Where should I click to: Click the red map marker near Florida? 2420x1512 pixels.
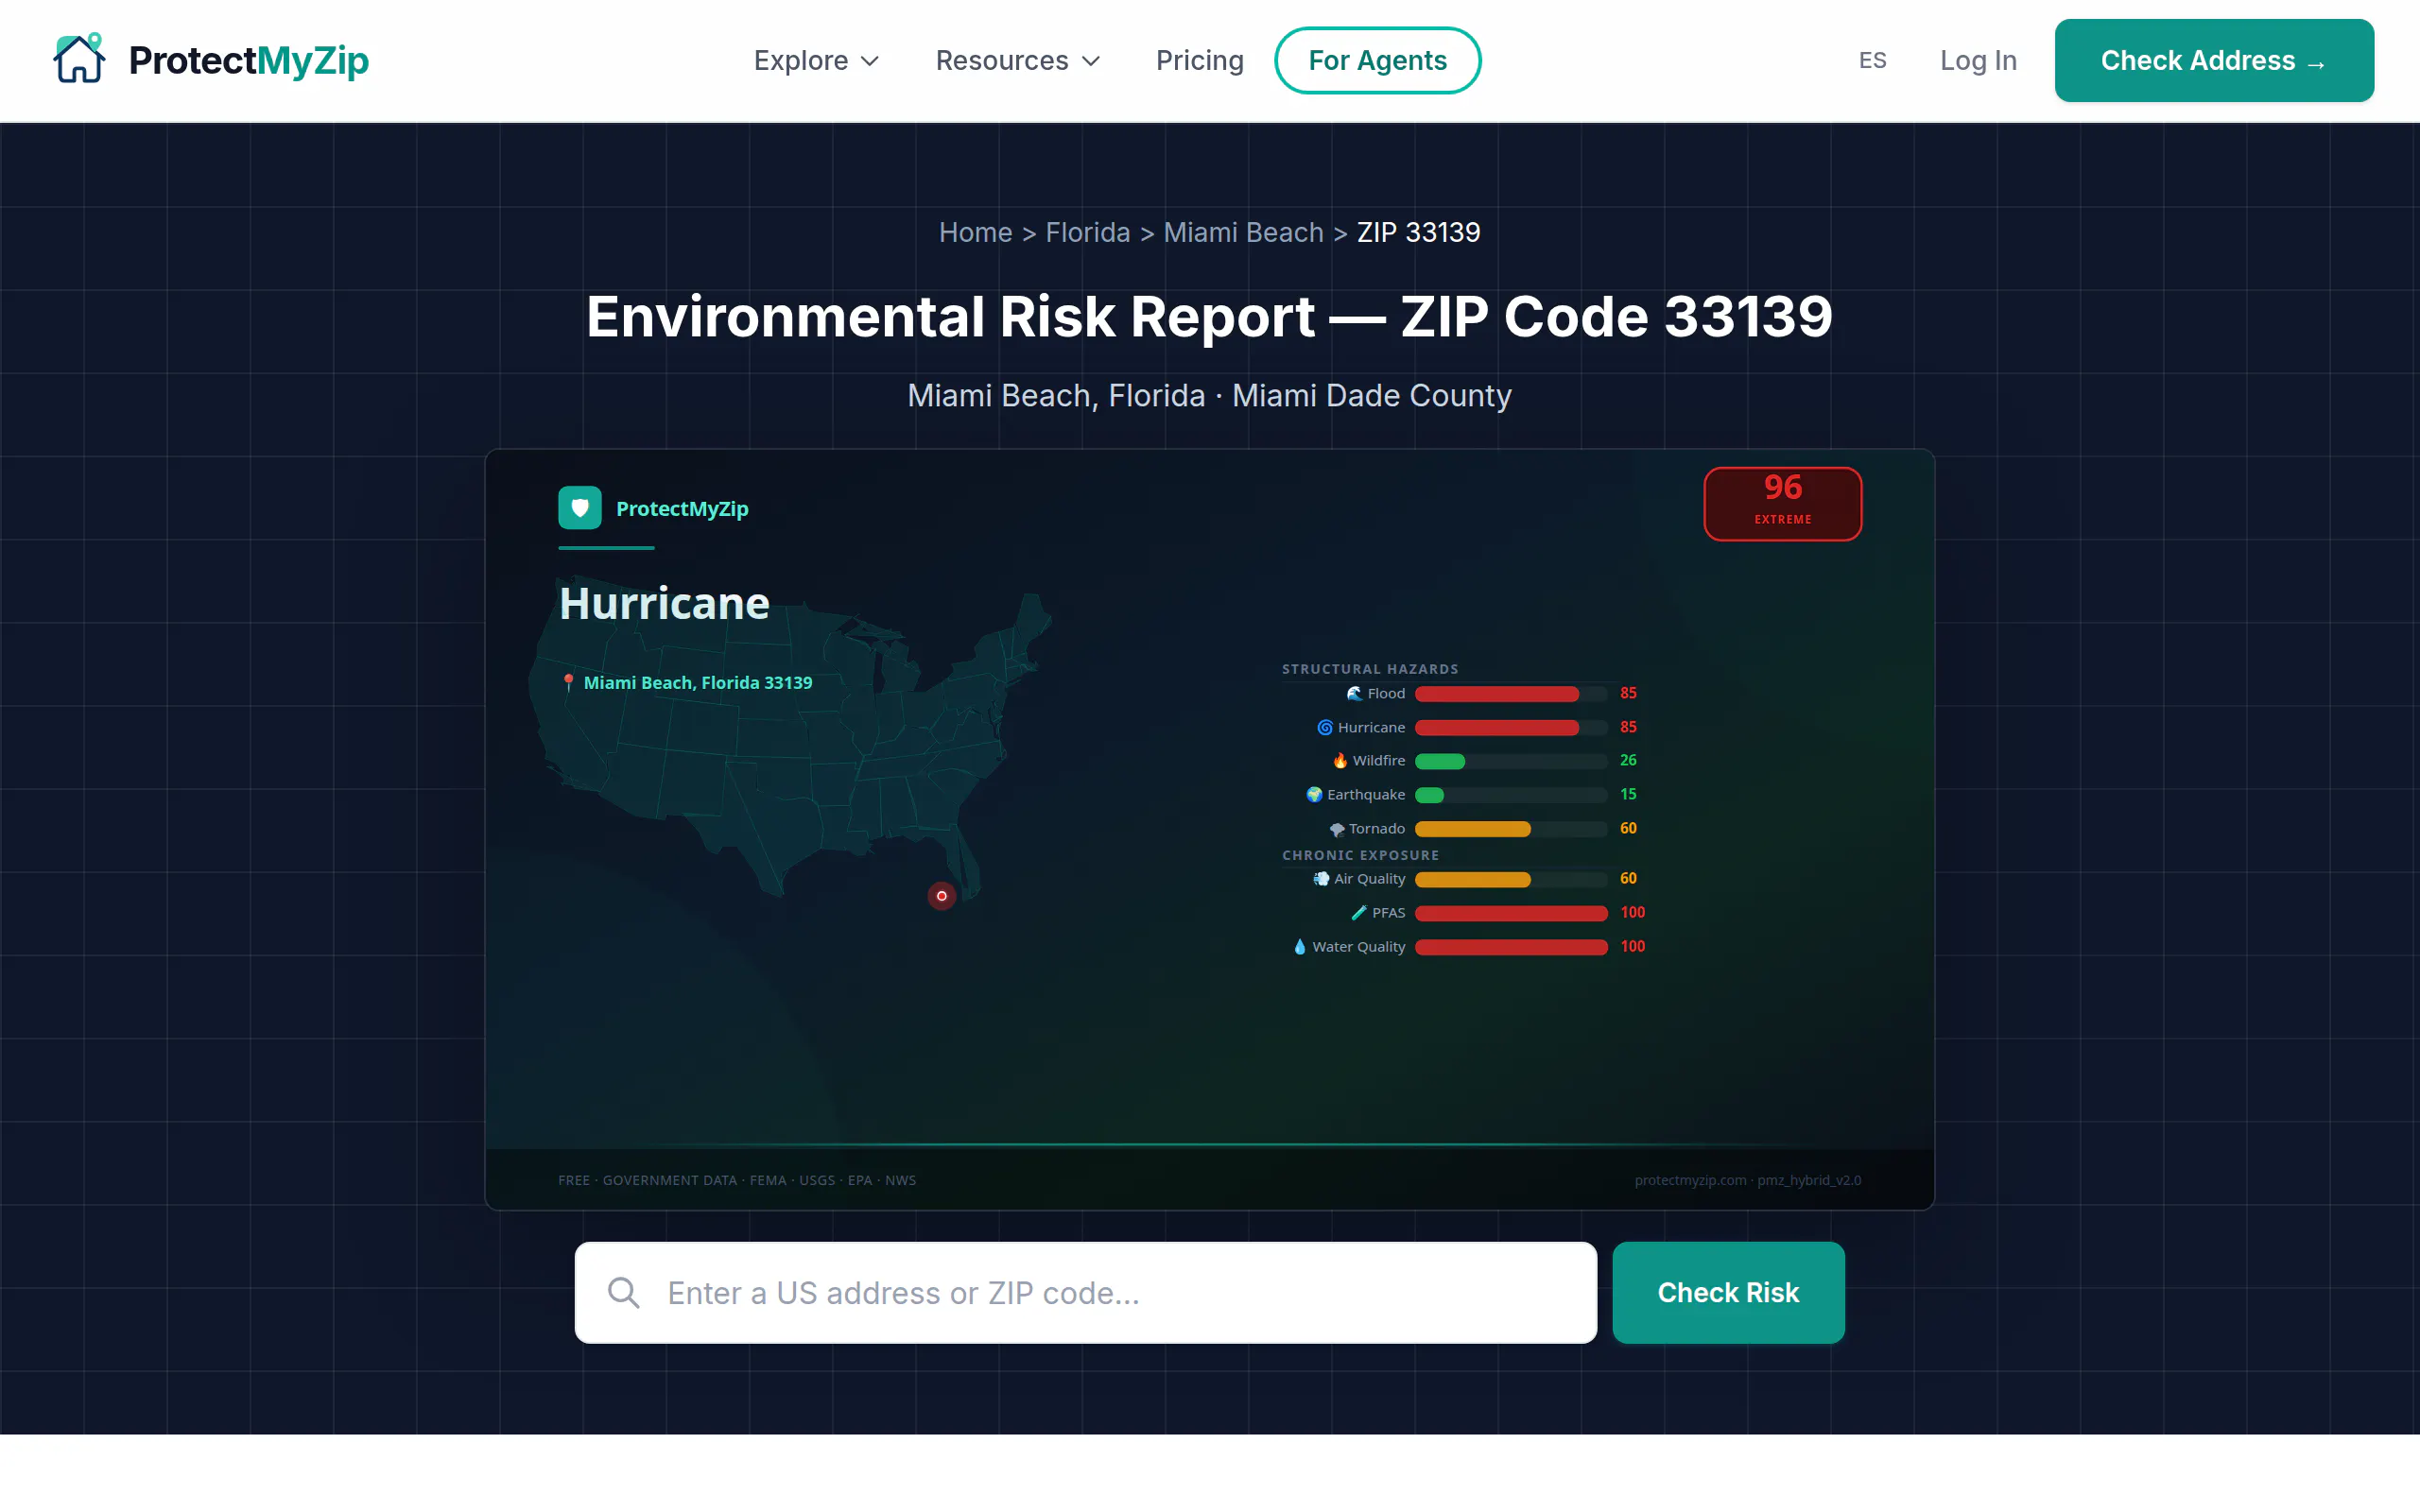(941, 896)
